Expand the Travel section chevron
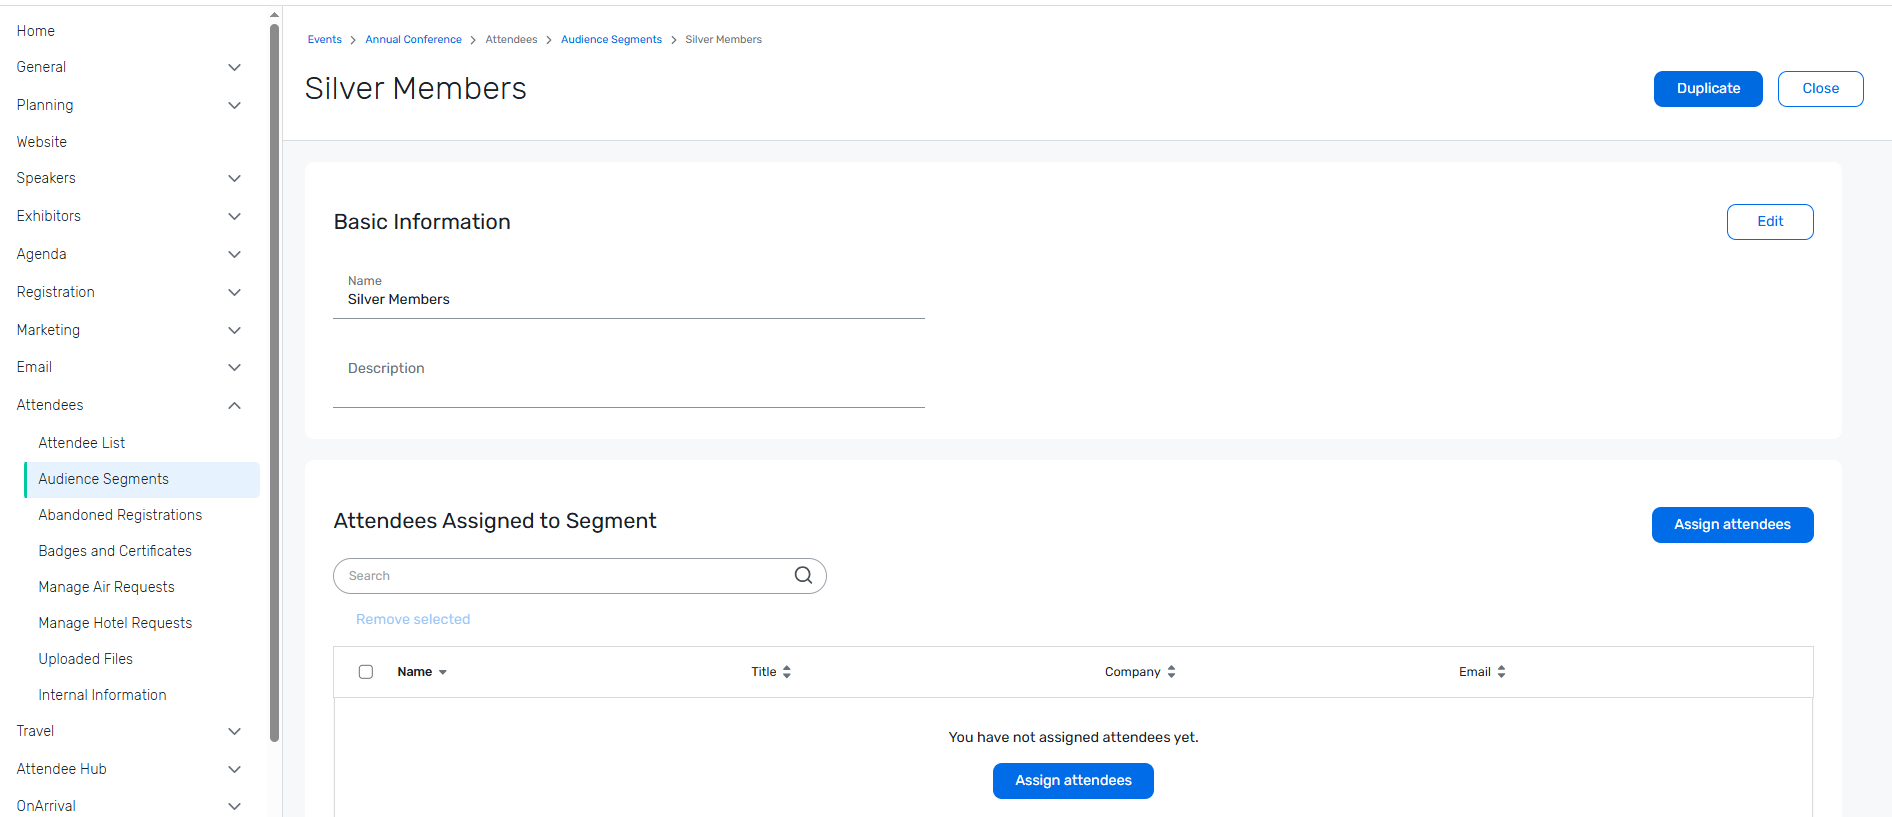Screen dimensions: 1892x817 [x=234, y=731]
